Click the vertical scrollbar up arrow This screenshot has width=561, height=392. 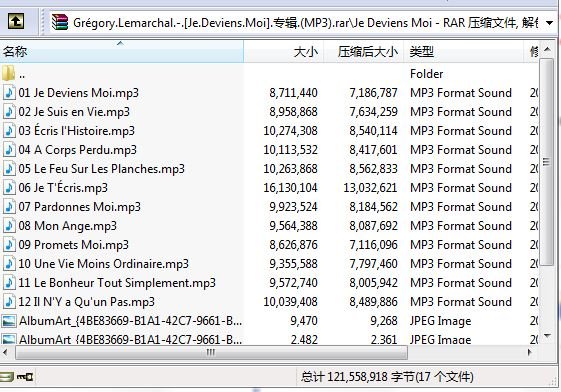547,49
